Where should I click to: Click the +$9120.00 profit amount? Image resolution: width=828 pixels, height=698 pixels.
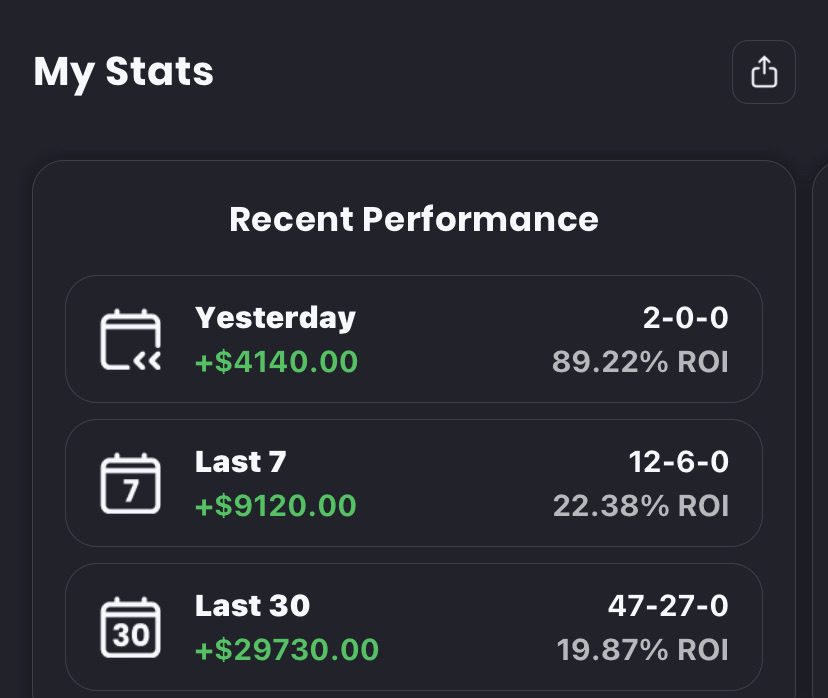coord(276,505)
